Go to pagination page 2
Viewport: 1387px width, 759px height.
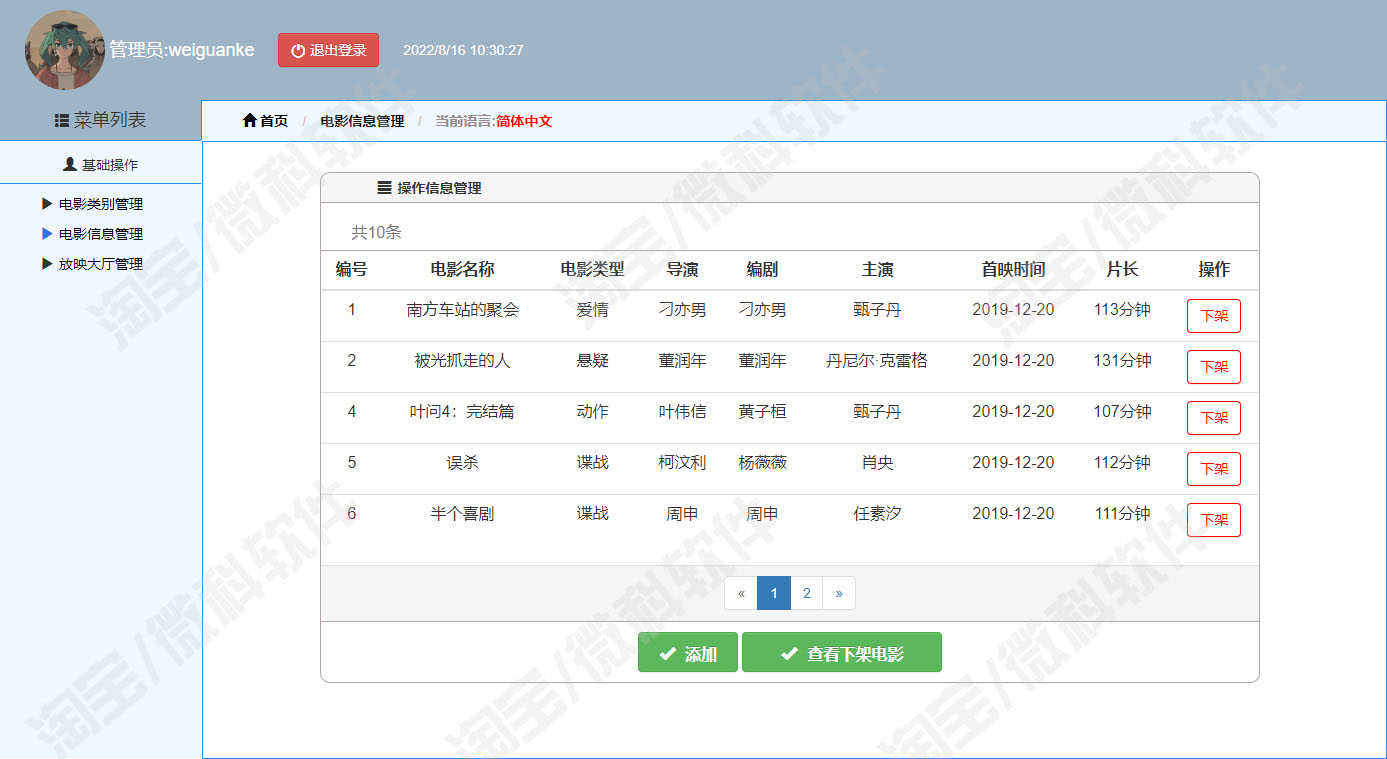click(x=806, y=593)
